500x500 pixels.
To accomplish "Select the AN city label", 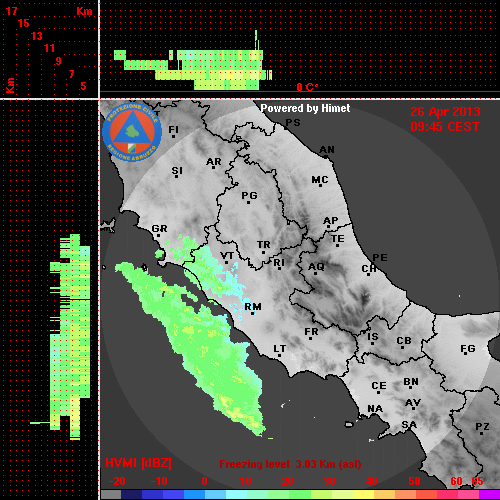I will click(x=327, y=150).
